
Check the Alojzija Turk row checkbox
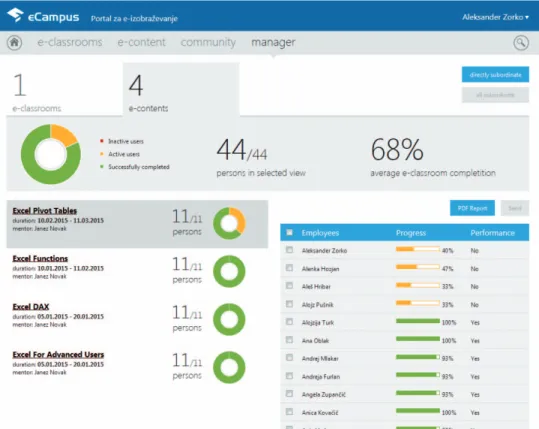click(289, 322)
